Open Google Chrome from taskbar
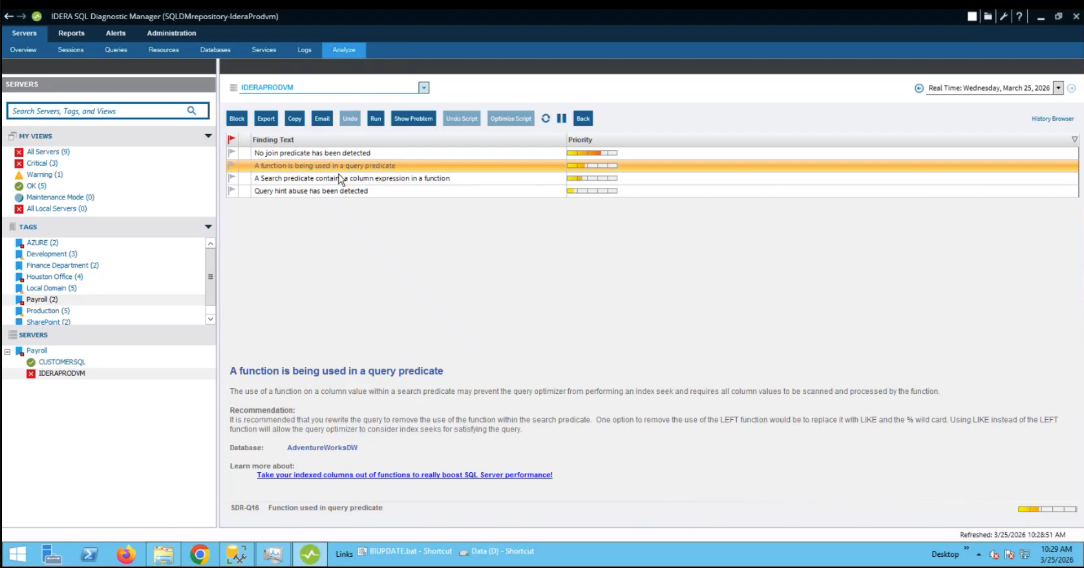Image resolution: width=1084 pixels, height=568 pixels. click(200, 554)
